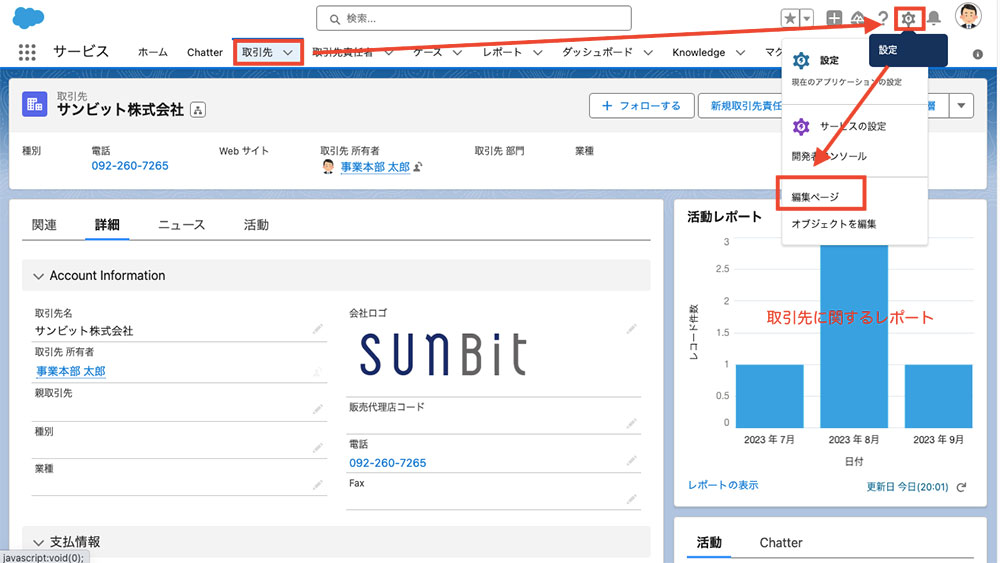This screenshot has height=563, width=1000.
Task: Click the change owner icon in header
Action: click(x=418, y=167)
